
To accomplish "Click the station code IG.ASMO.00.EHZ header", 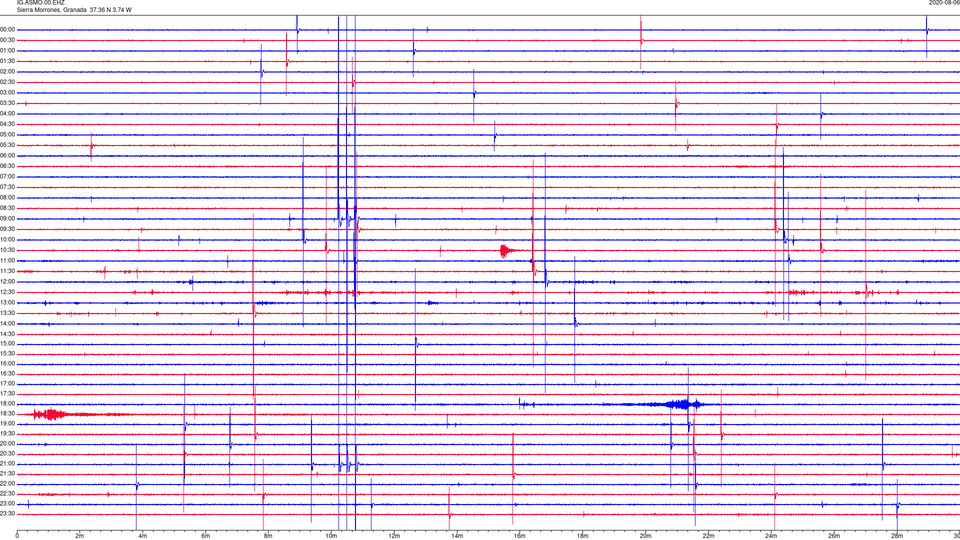I will click(40, 3).
